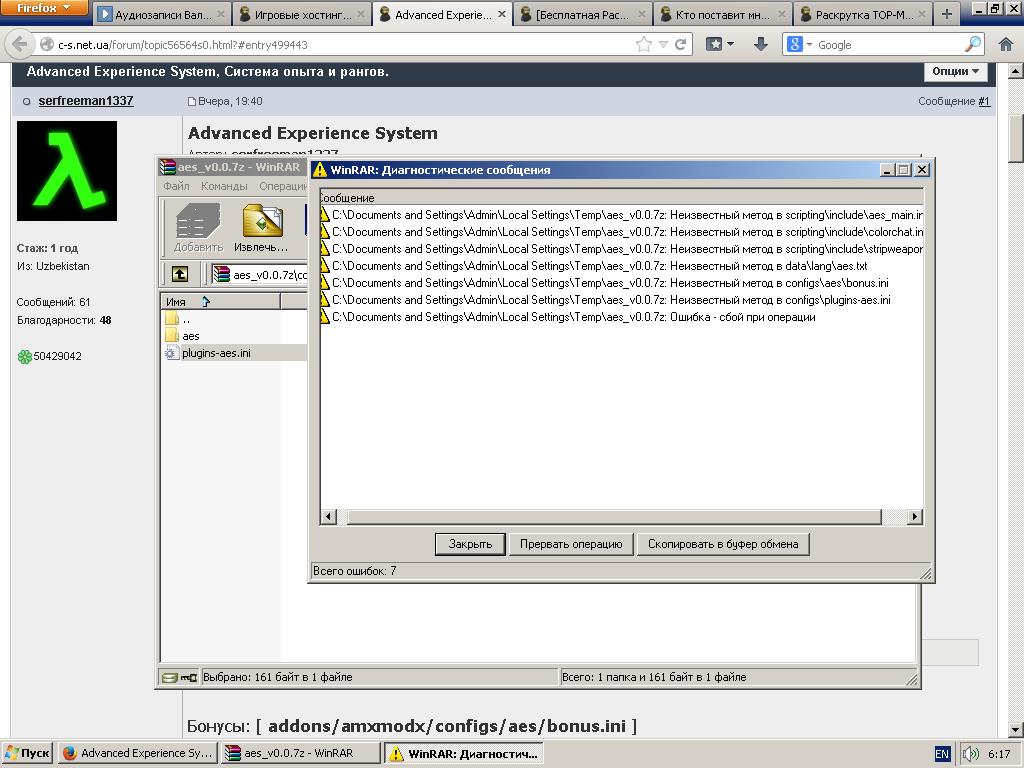Click Скопировать в буфер обмена button
This screenshot has width=1024, height=768.
tap(723, 544)
